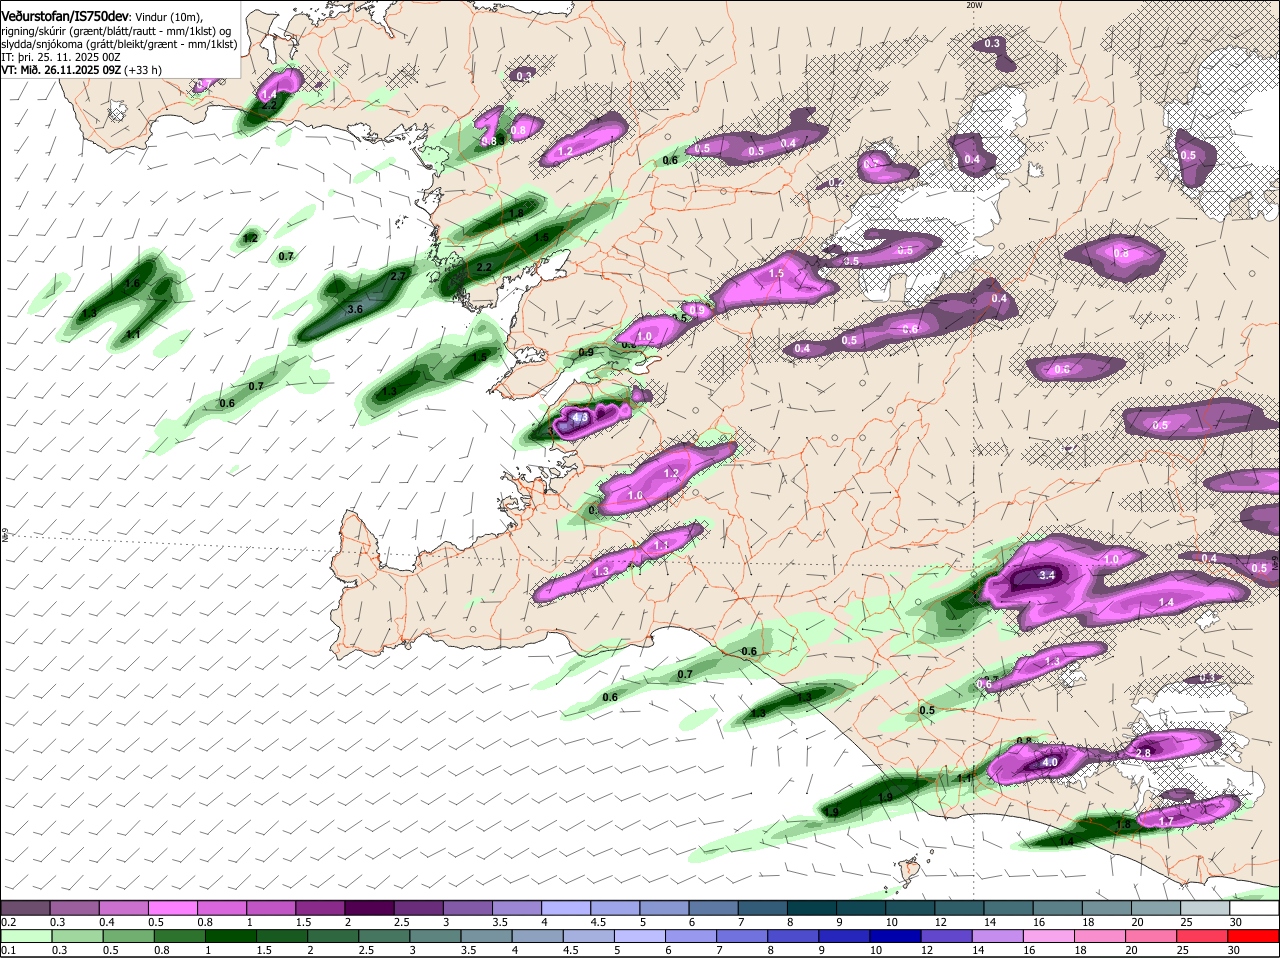Pick upper scale swatch between 2 and 2.5
This screenshot has width=1280, height=958.
(x=369, y=908)
